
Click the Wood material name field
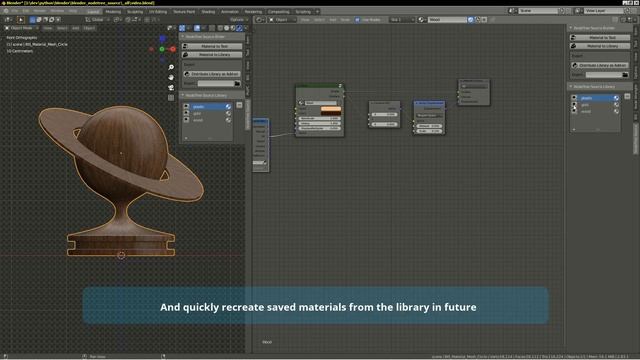pos(447,20)
